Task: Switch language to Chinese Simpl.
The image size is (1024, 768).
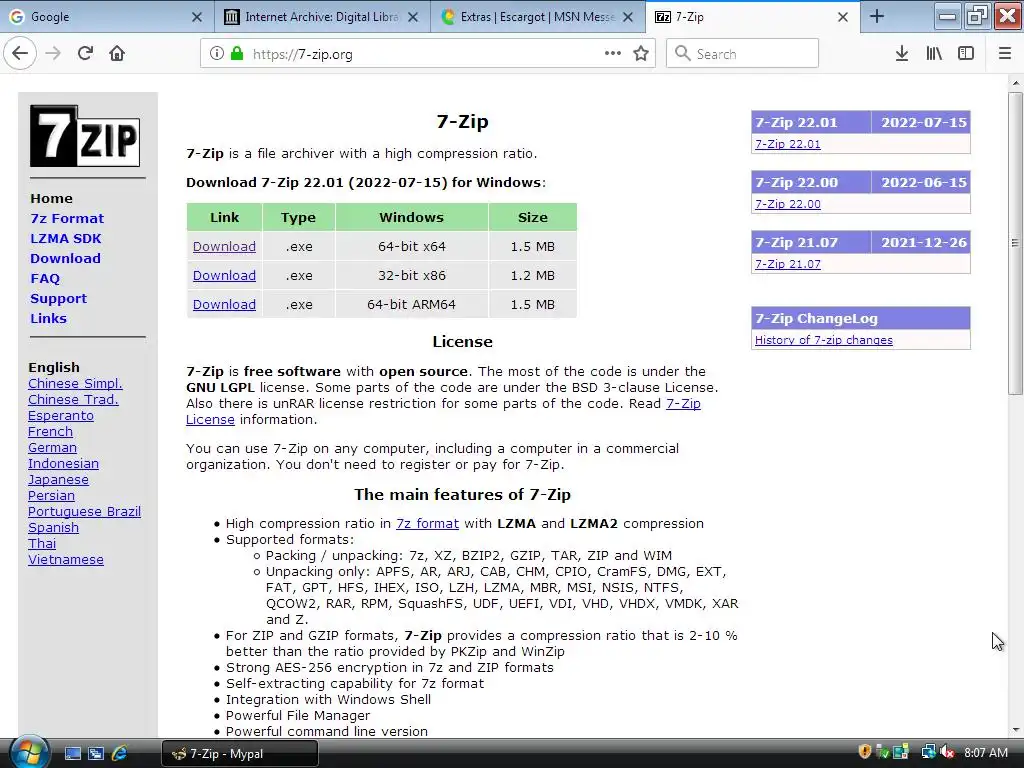Action: (x=75, y=384)
